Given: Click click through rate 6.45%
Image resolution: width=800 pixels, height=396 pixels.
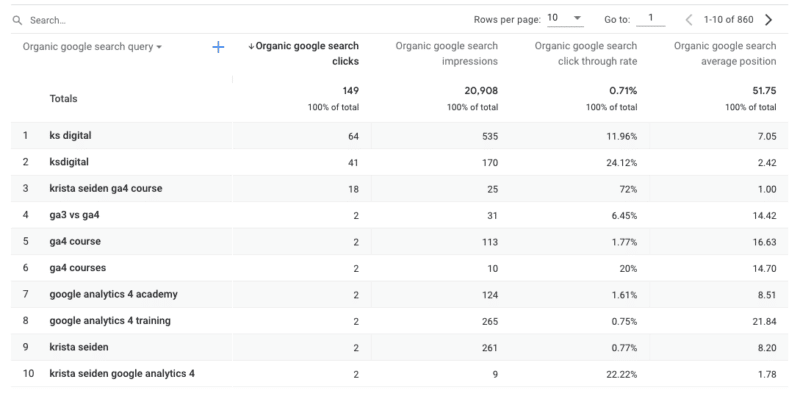Looking at the screenshot, I should pos(624,216).
